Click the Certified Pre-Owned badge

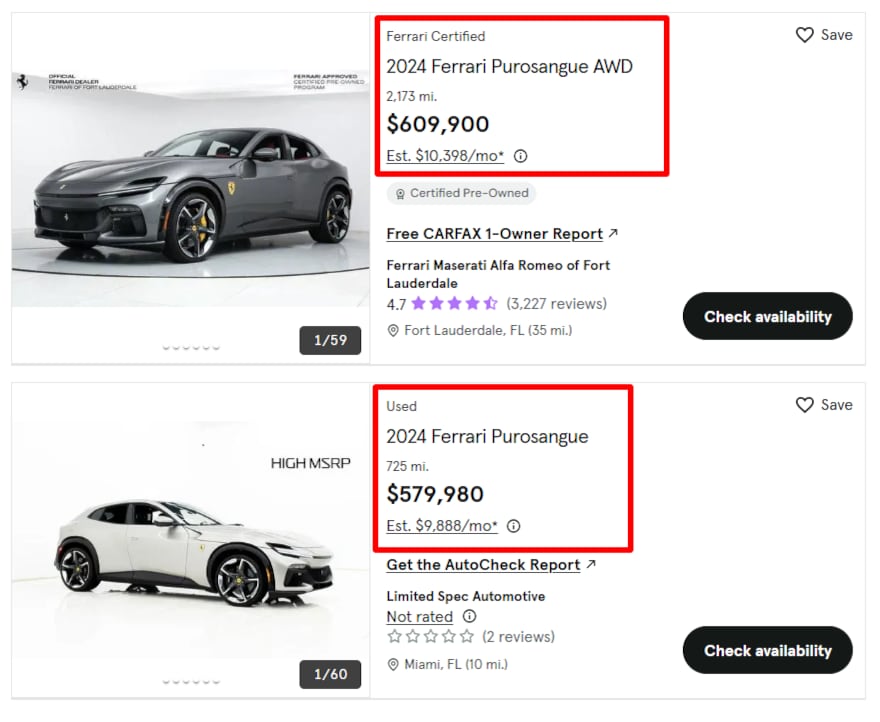click(461, 193)
